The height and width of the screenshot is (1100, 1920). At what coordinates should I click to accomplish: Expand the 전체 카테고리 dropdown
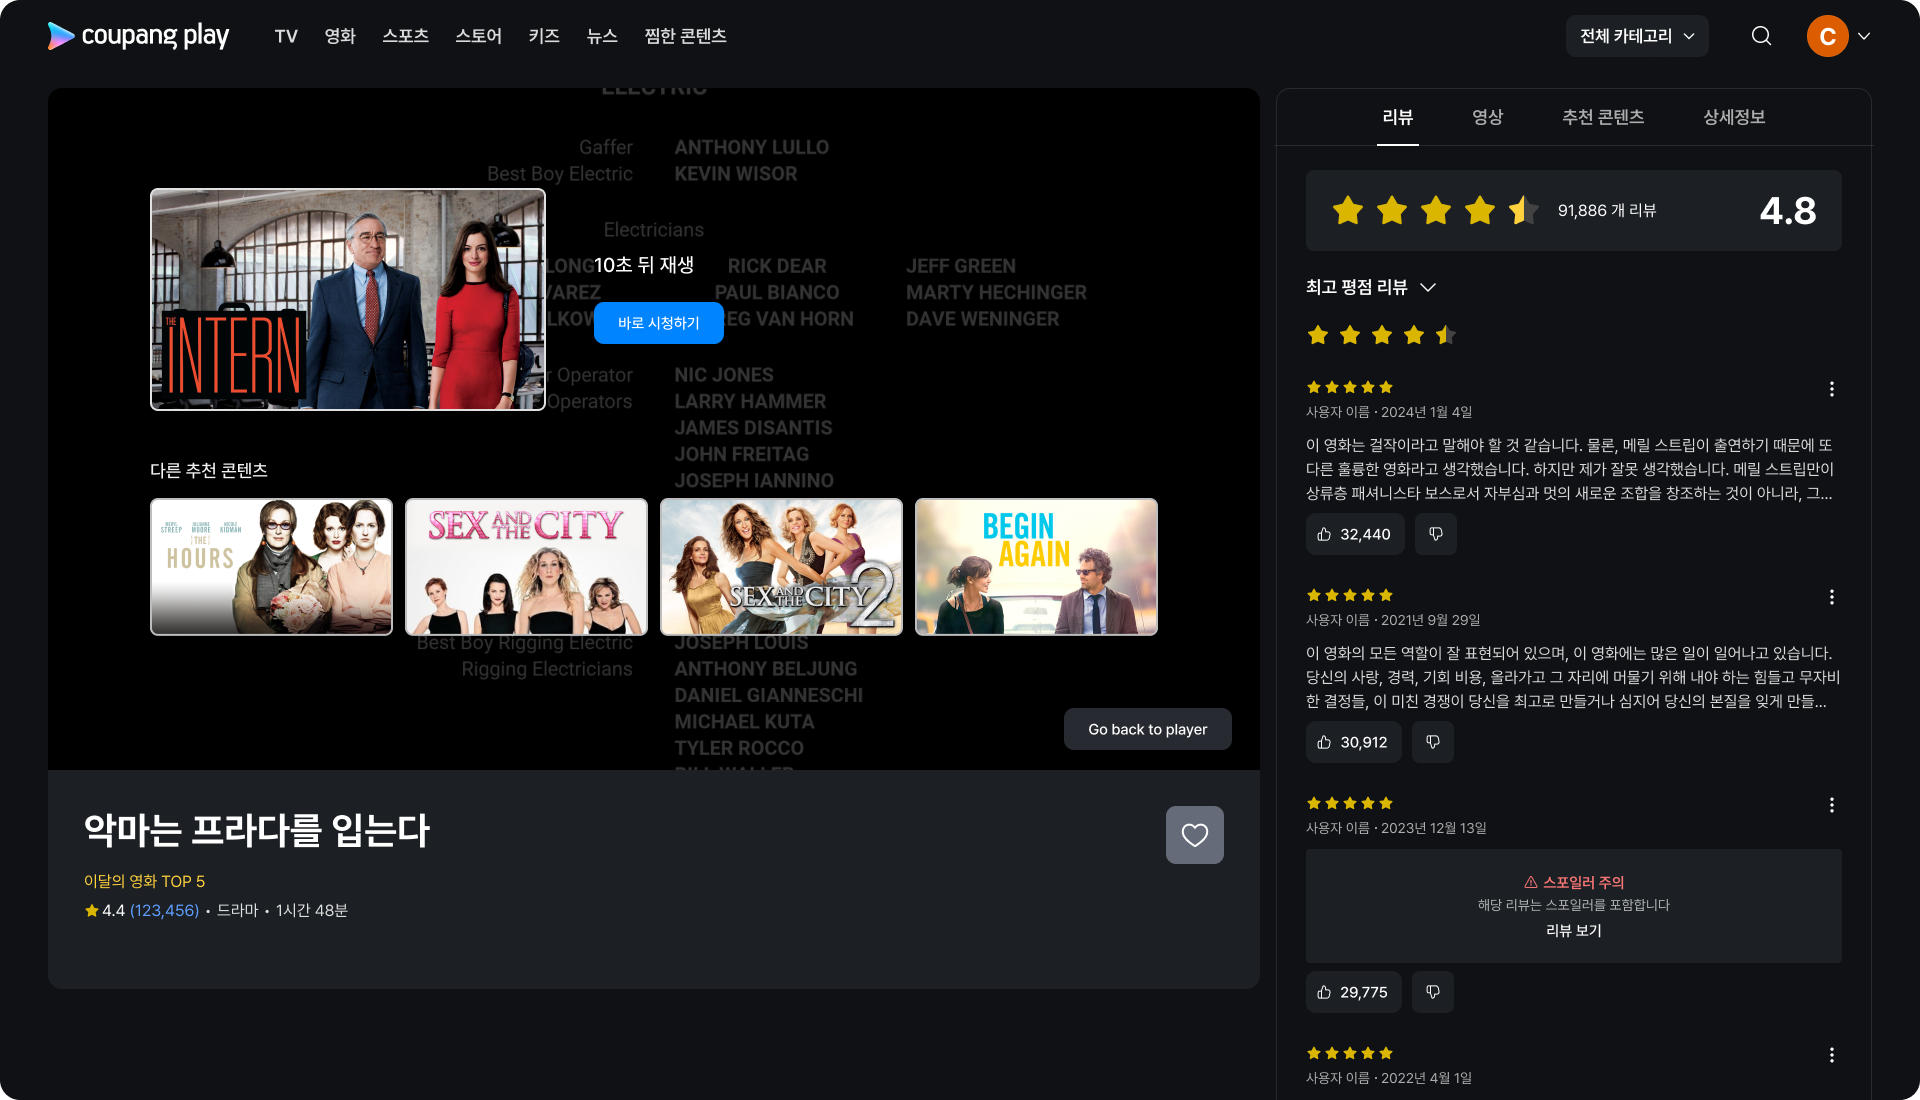pos(1636,36)
